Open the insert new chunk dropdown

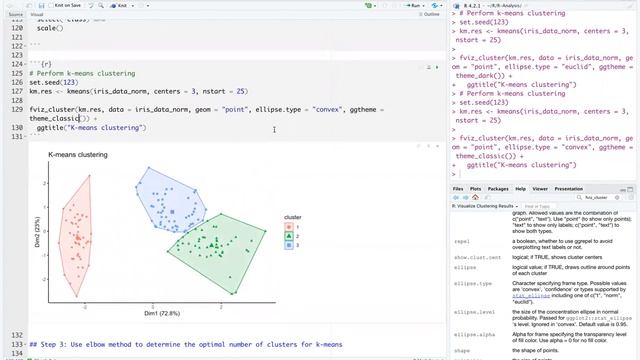[371, 6]
